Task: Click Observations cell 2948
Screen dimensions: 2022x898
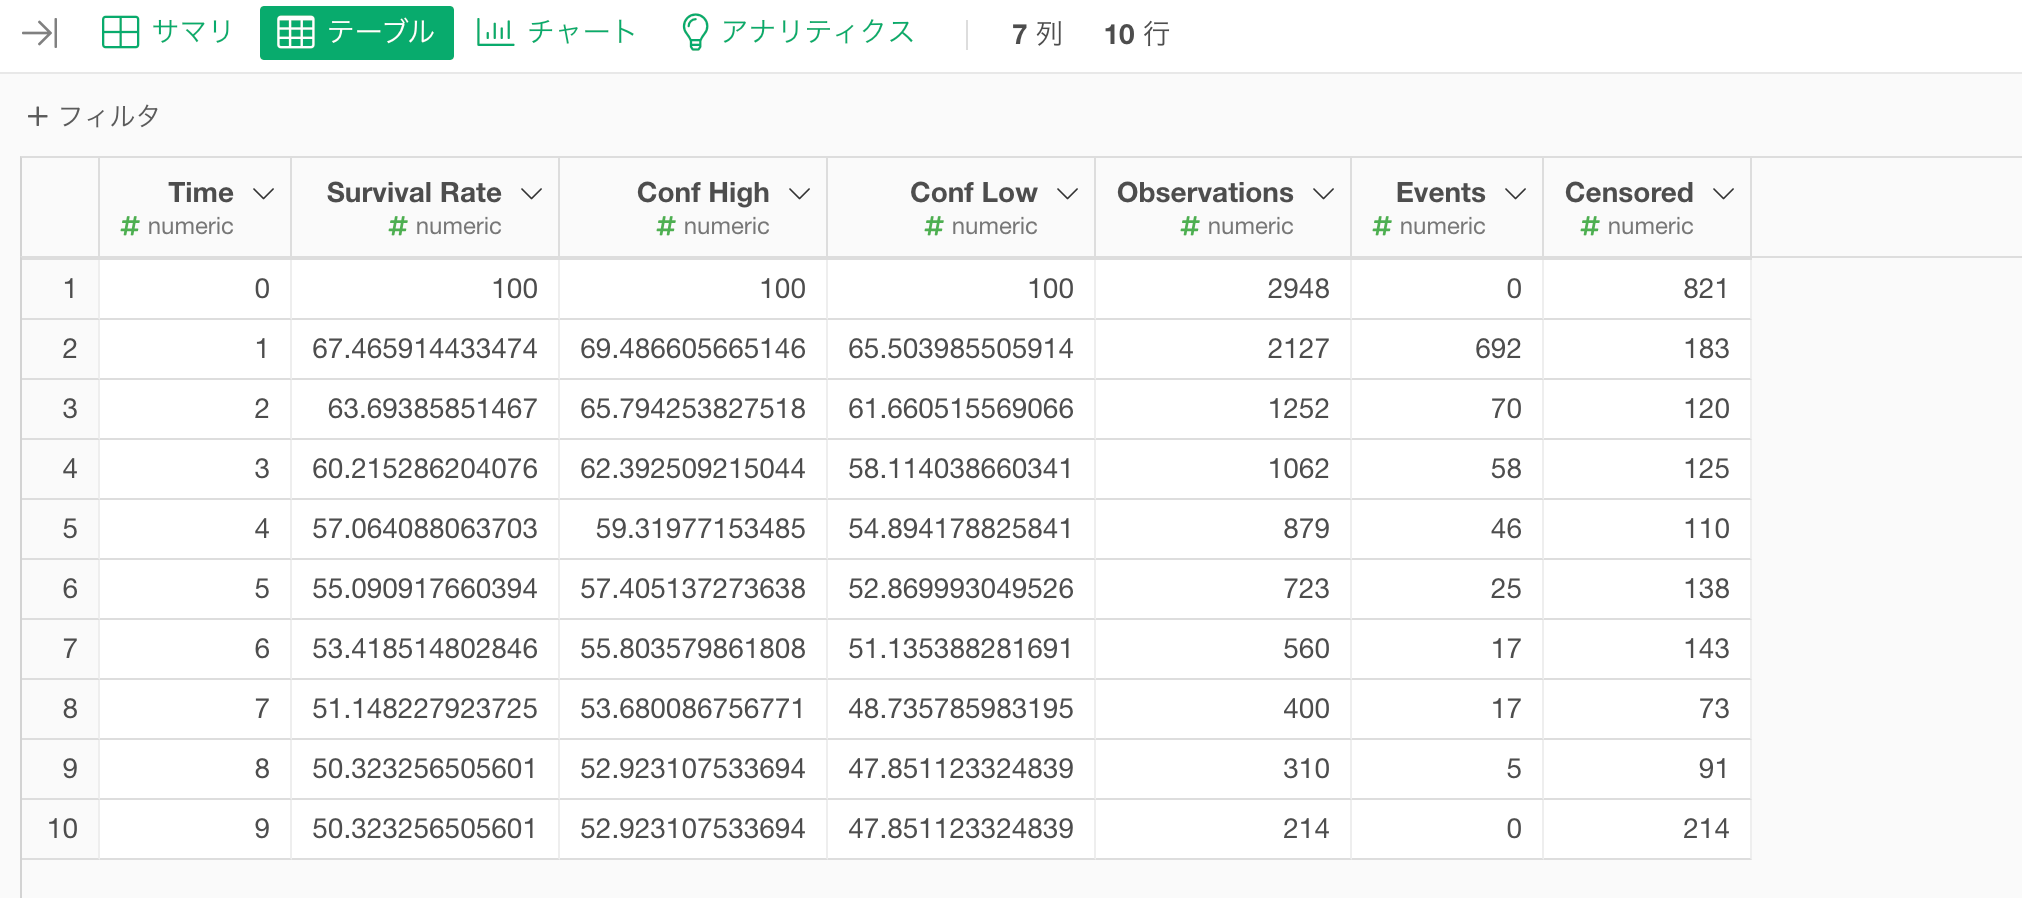Action: (x=1223, y=289)
